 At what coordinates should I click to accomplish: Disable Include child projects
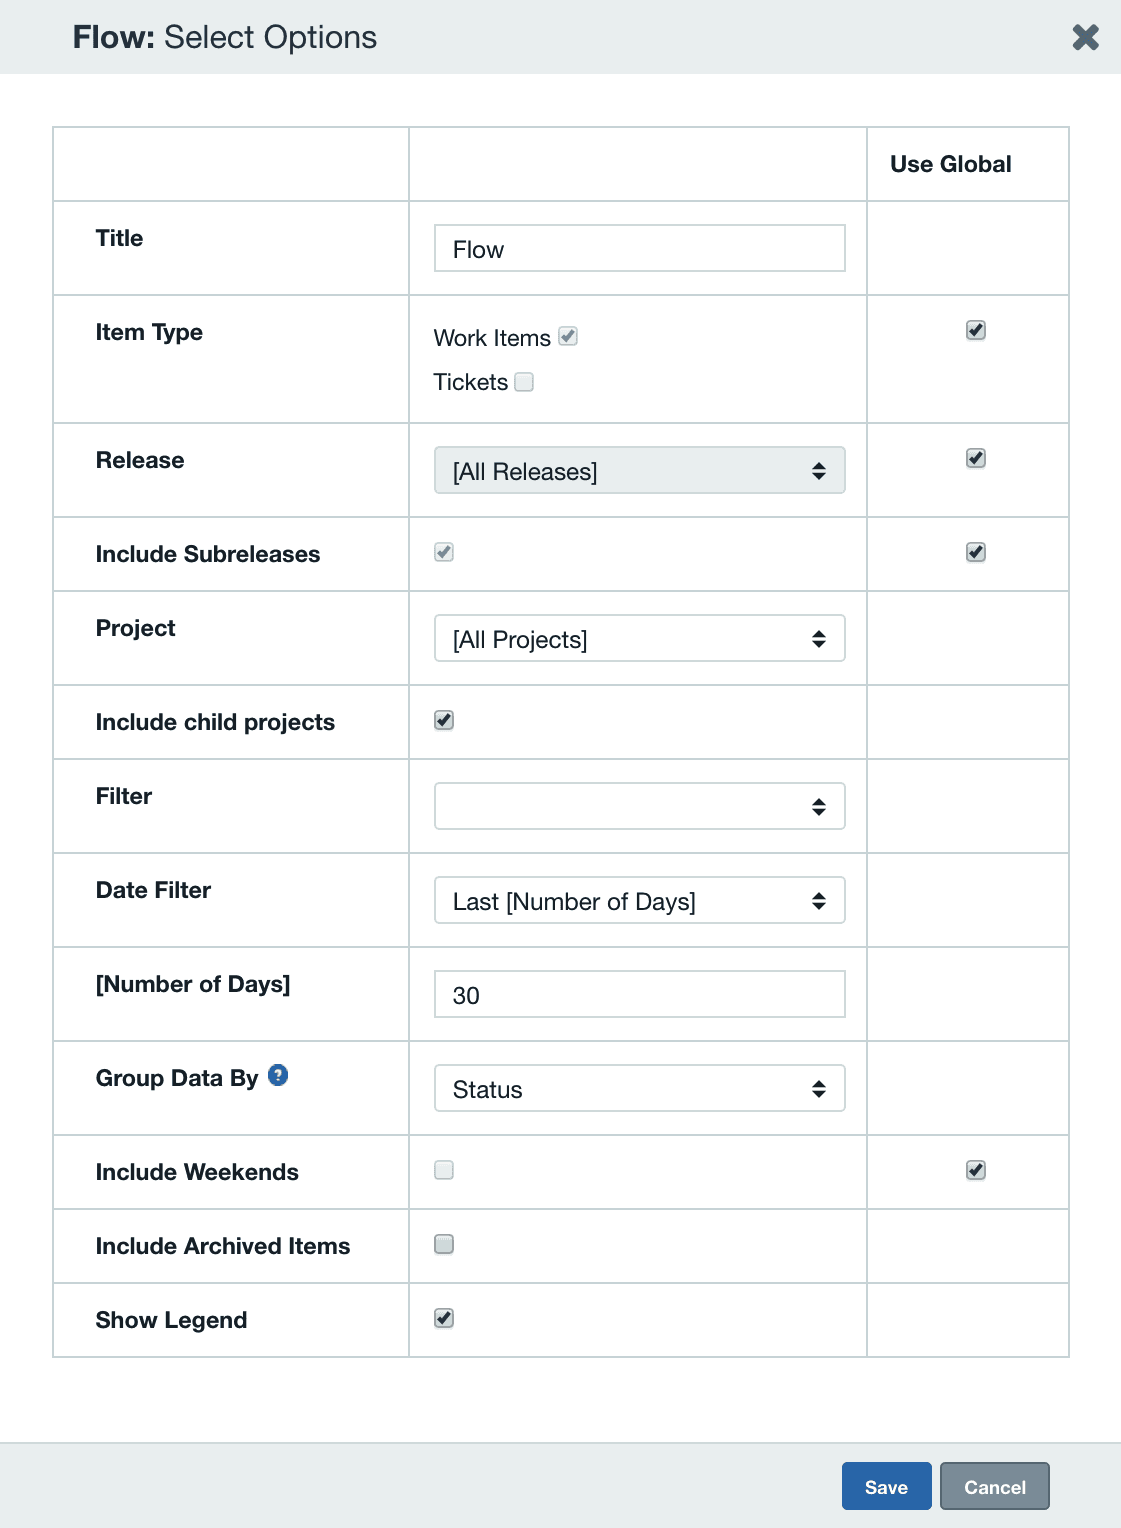tap(443, 720)
